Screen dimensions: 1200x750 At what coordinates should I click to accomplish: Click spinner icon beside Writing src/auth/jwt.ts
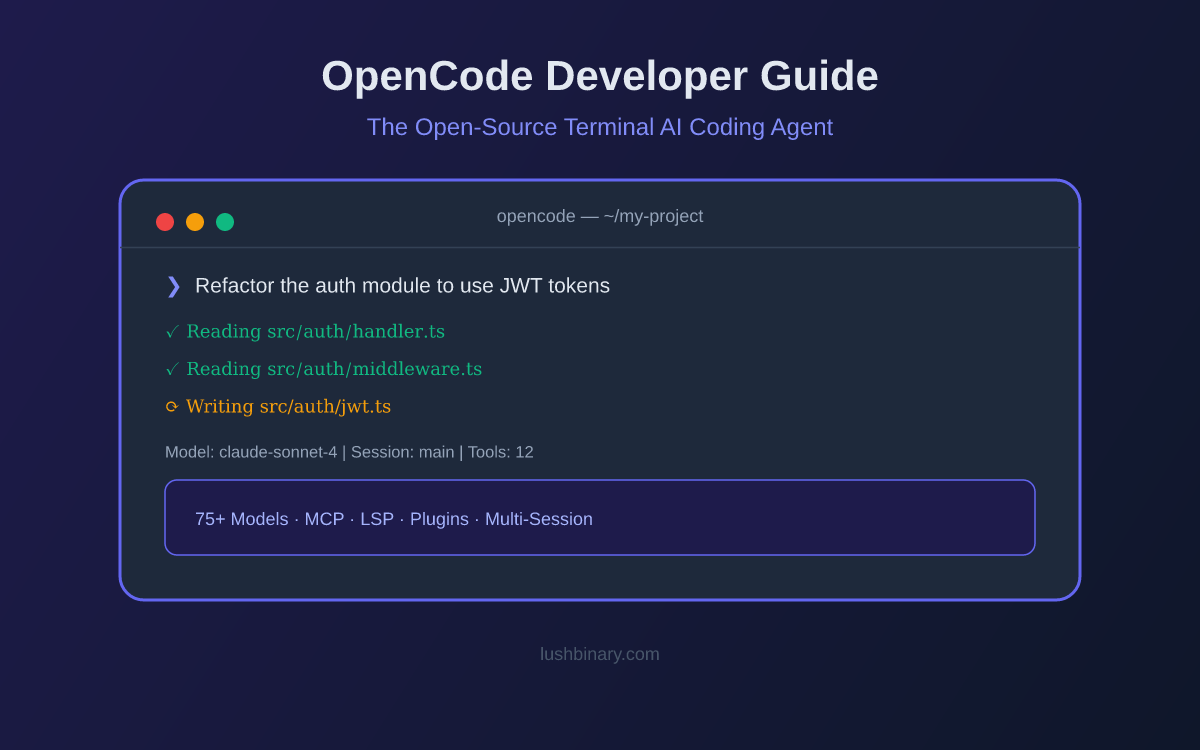(172, 407)
